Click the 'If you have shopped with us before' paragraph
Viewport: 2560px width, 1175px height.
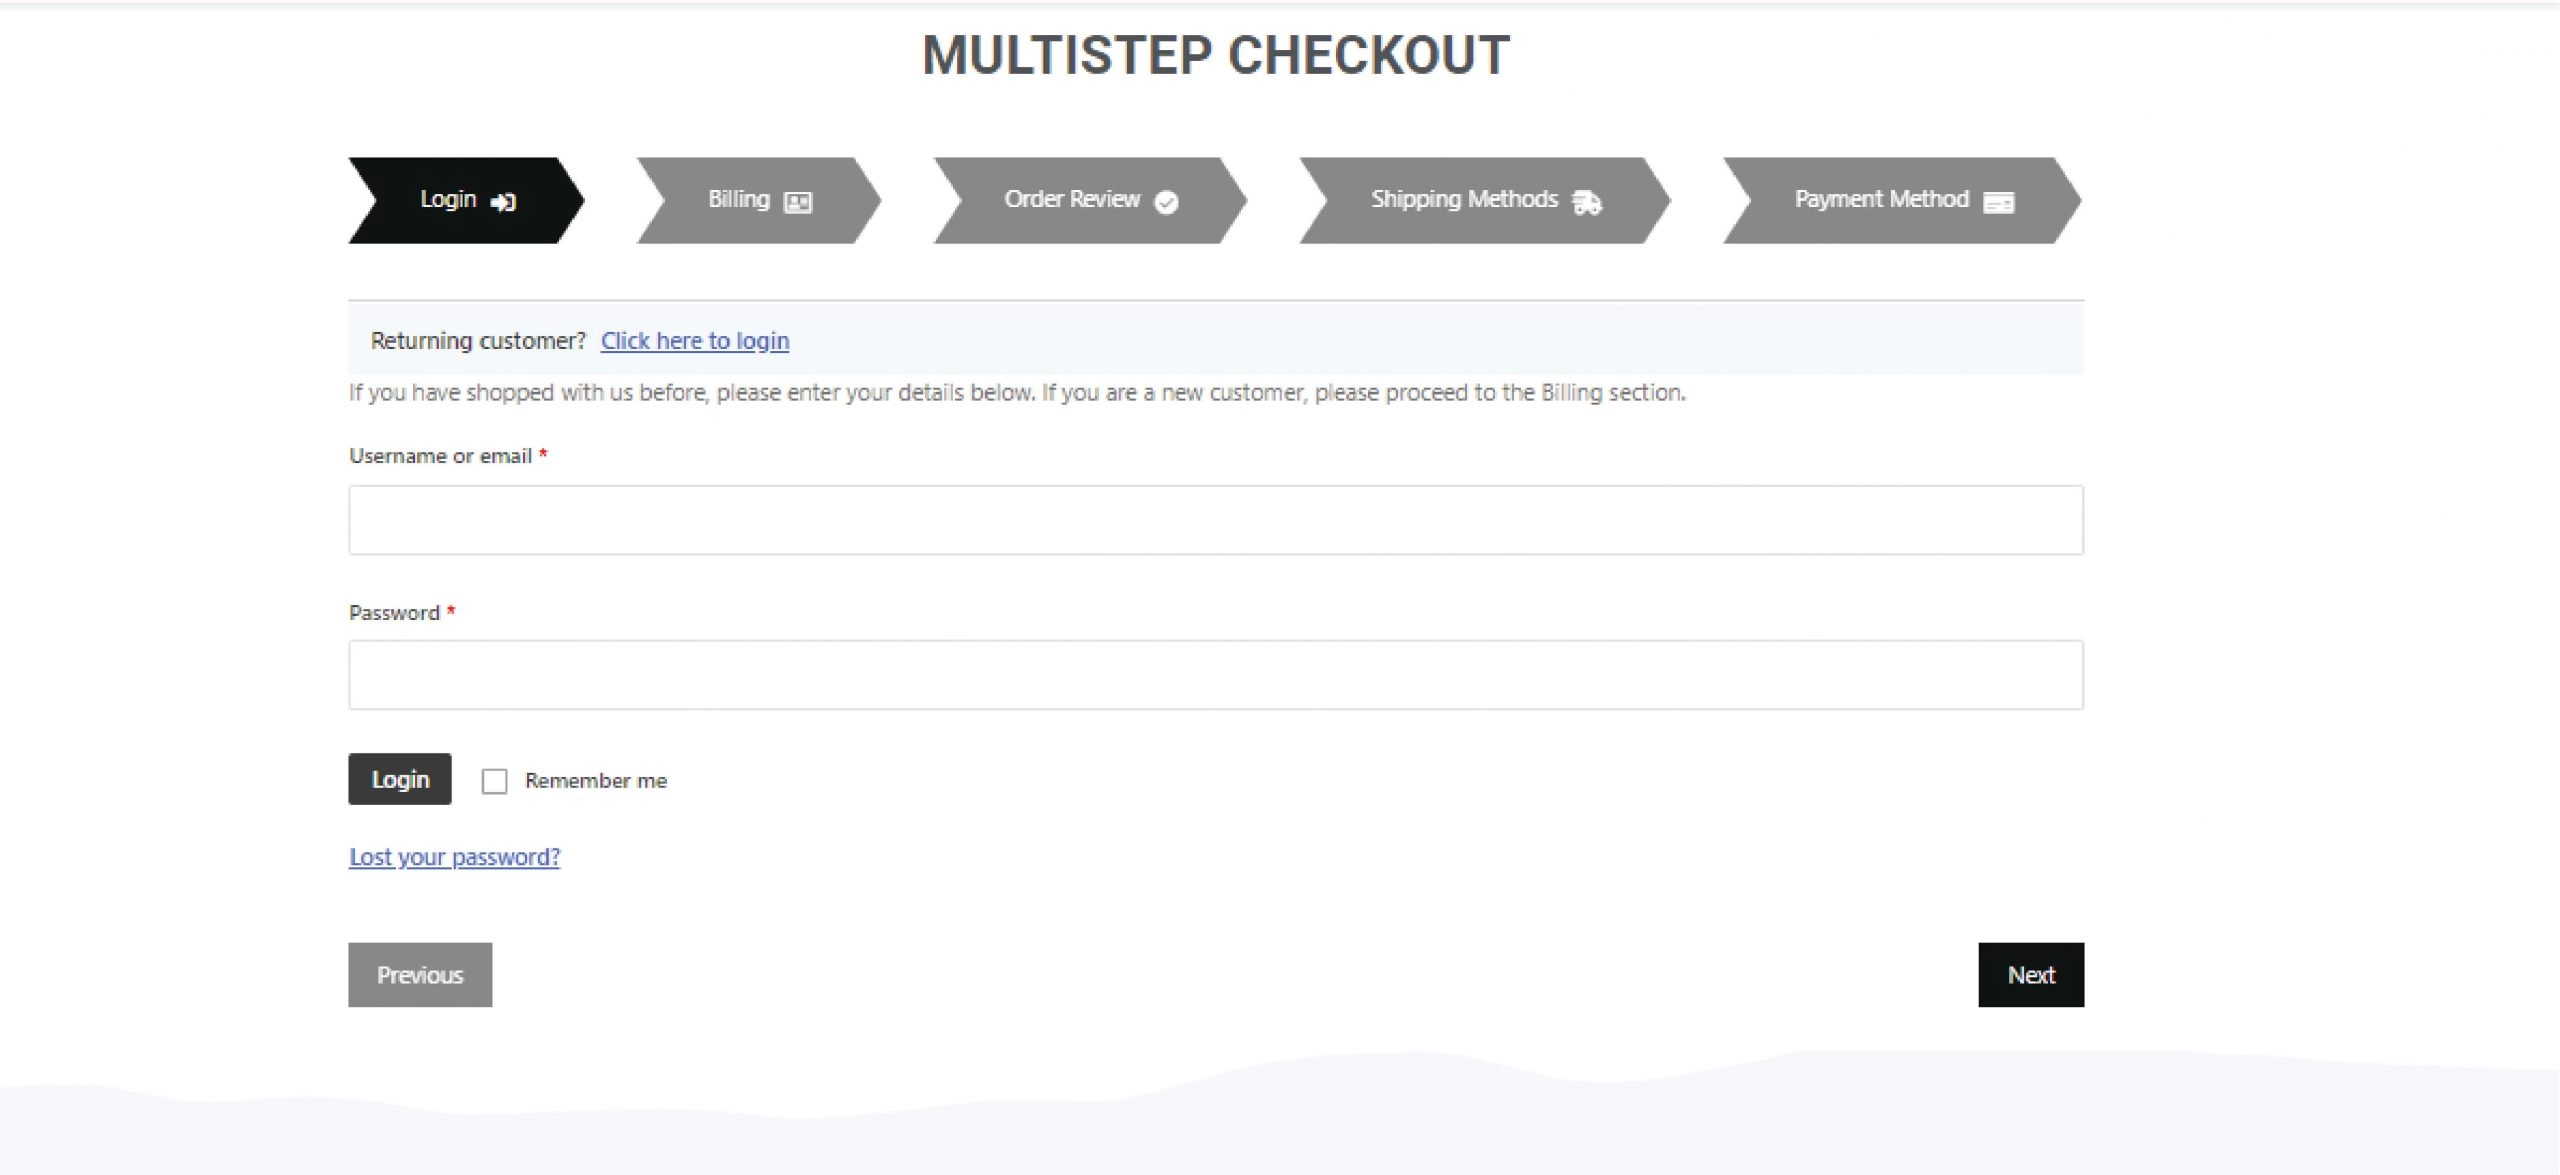coord(1017,393)
